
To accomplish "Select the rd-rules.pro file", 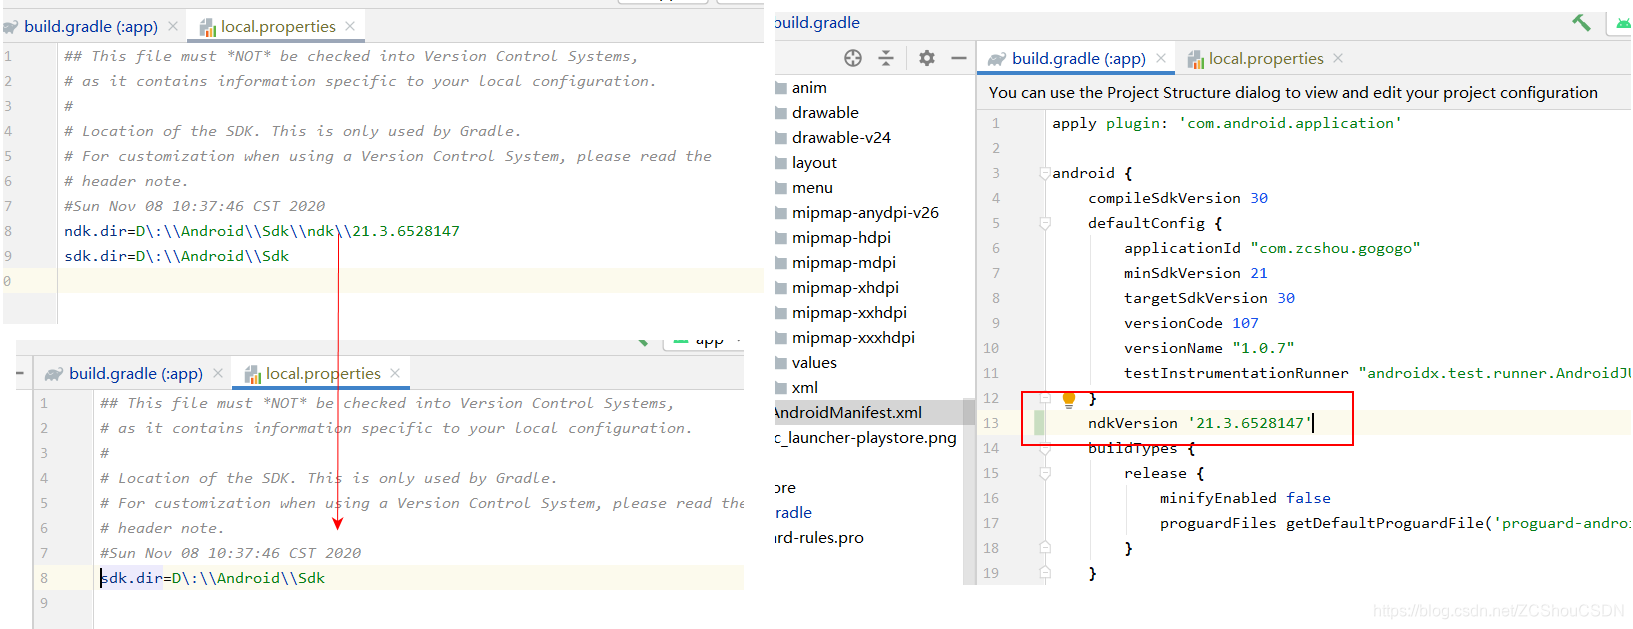I will click(819, 537).
